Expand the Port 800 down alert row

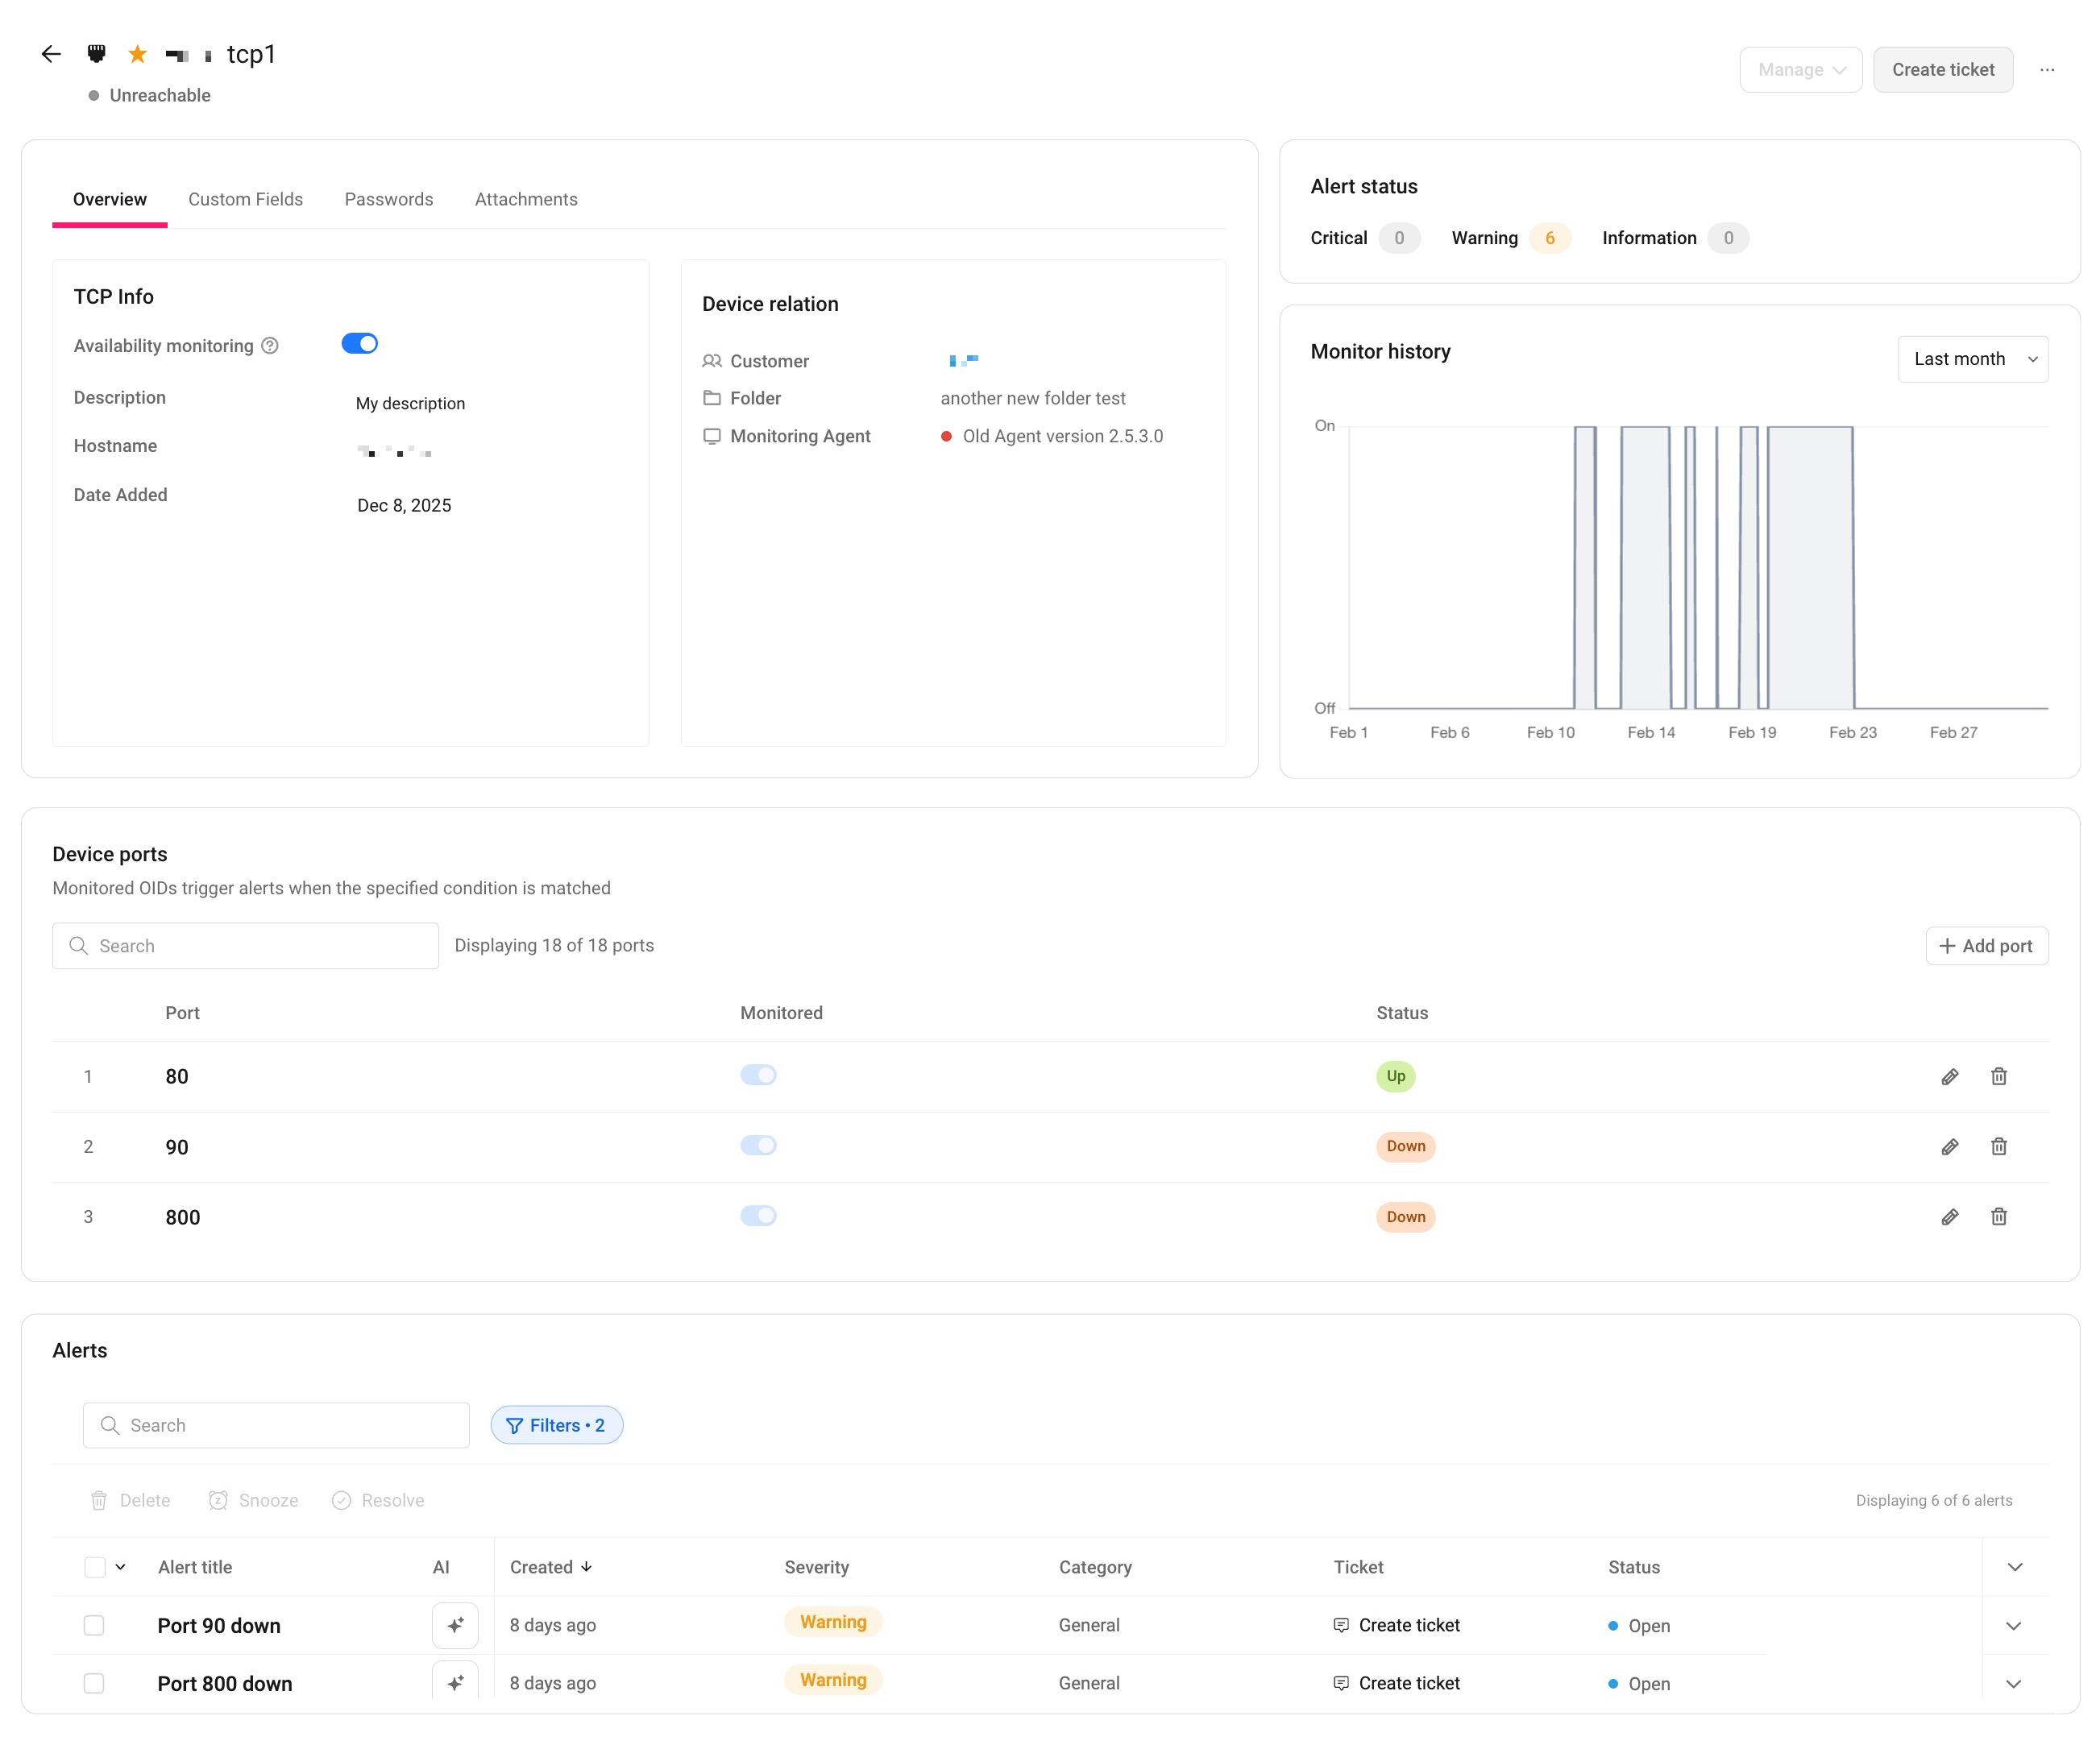coord(2014,1684)
